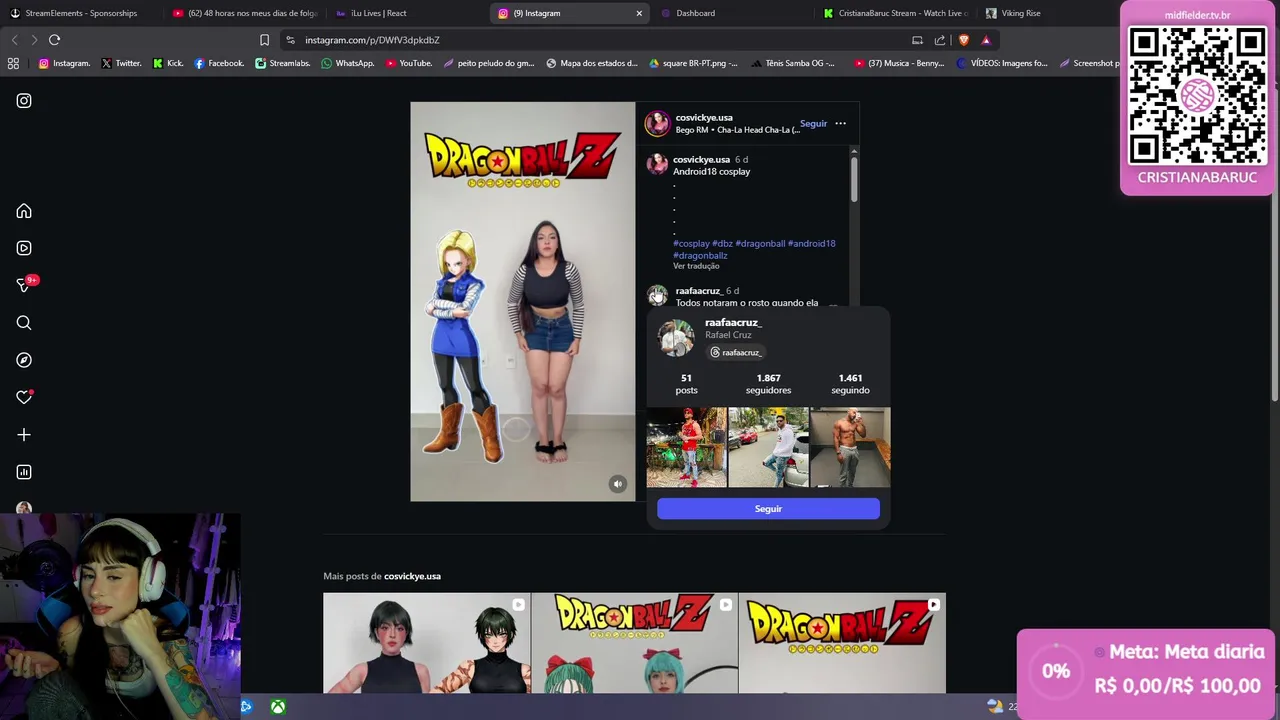
Task: Open the middle Dragon Ball Z Bulma thumbnail
Action: coord(634,643)
